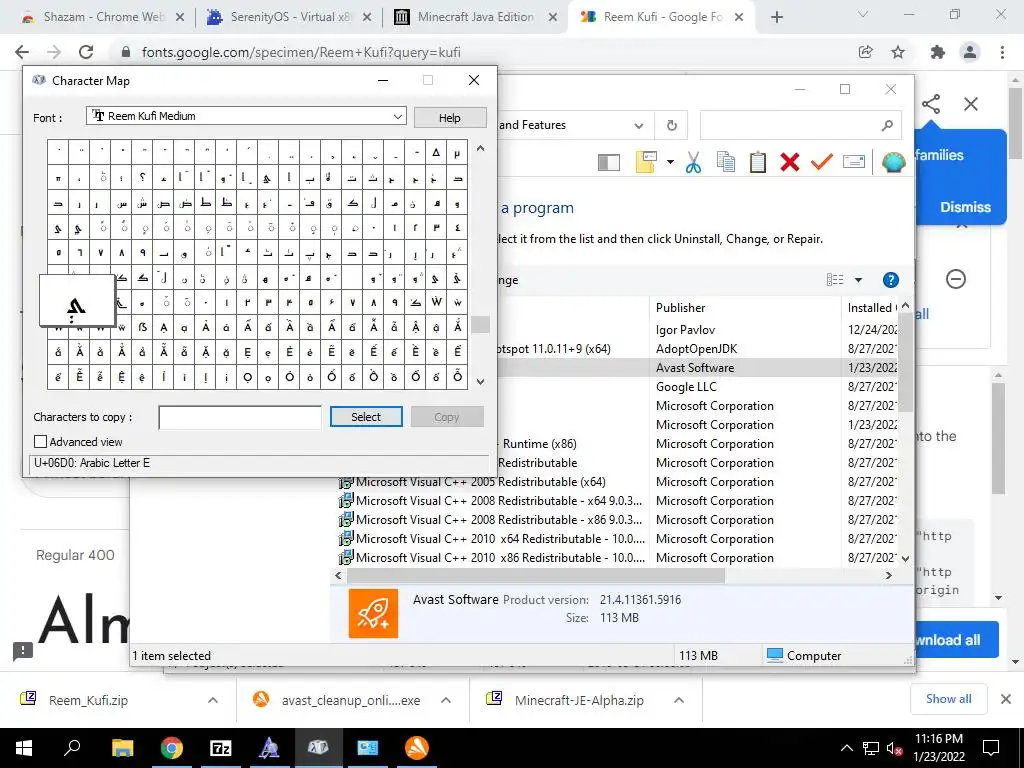
Task: Click the programs list horizontal scrollbar
Action: [x=536, y=575]
